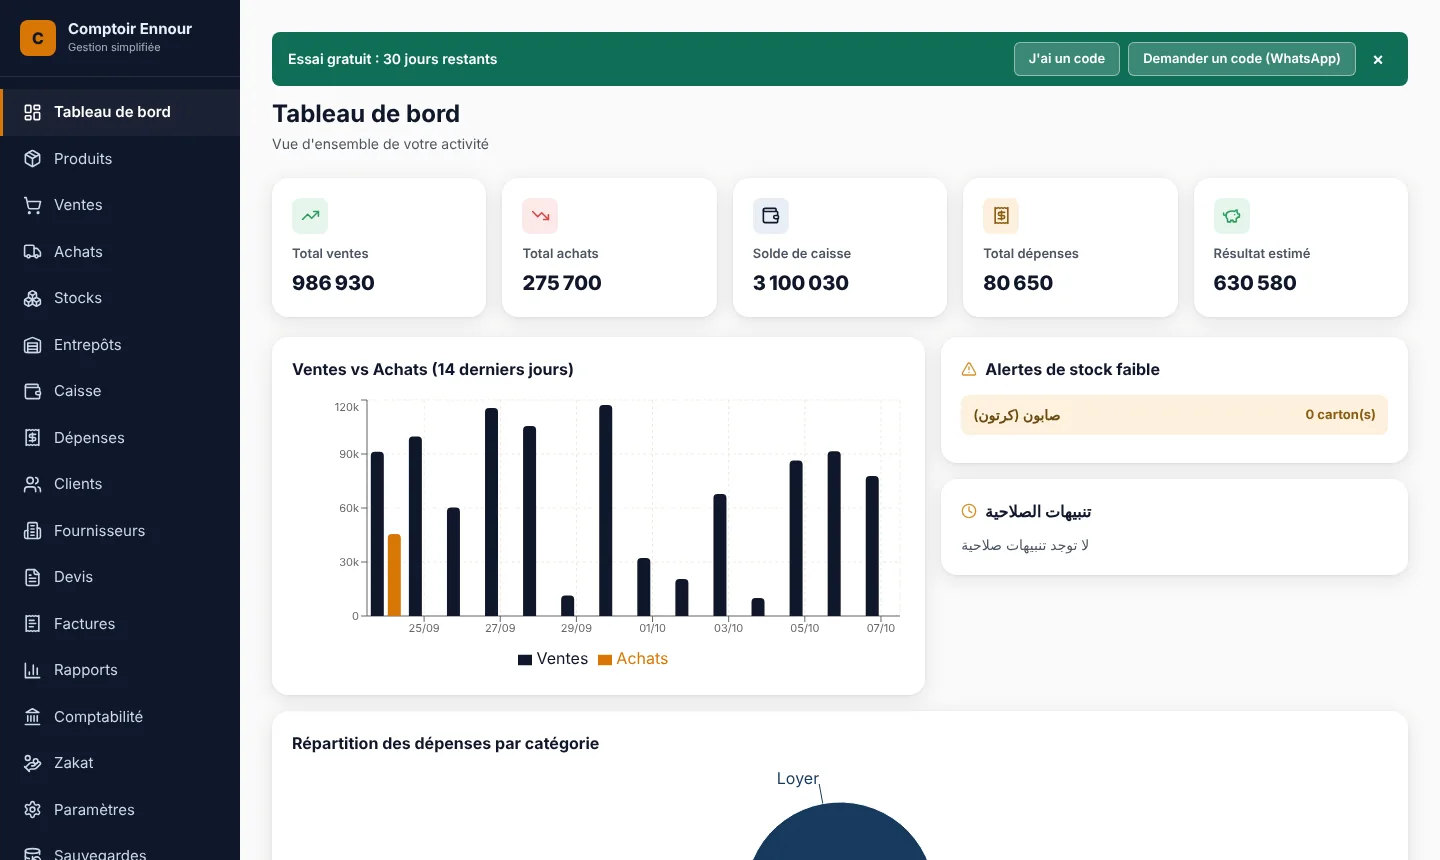Click the clock icon beside تنبيهات الصلاحية
Viewport: 1440px width, 860px height.
969,511
